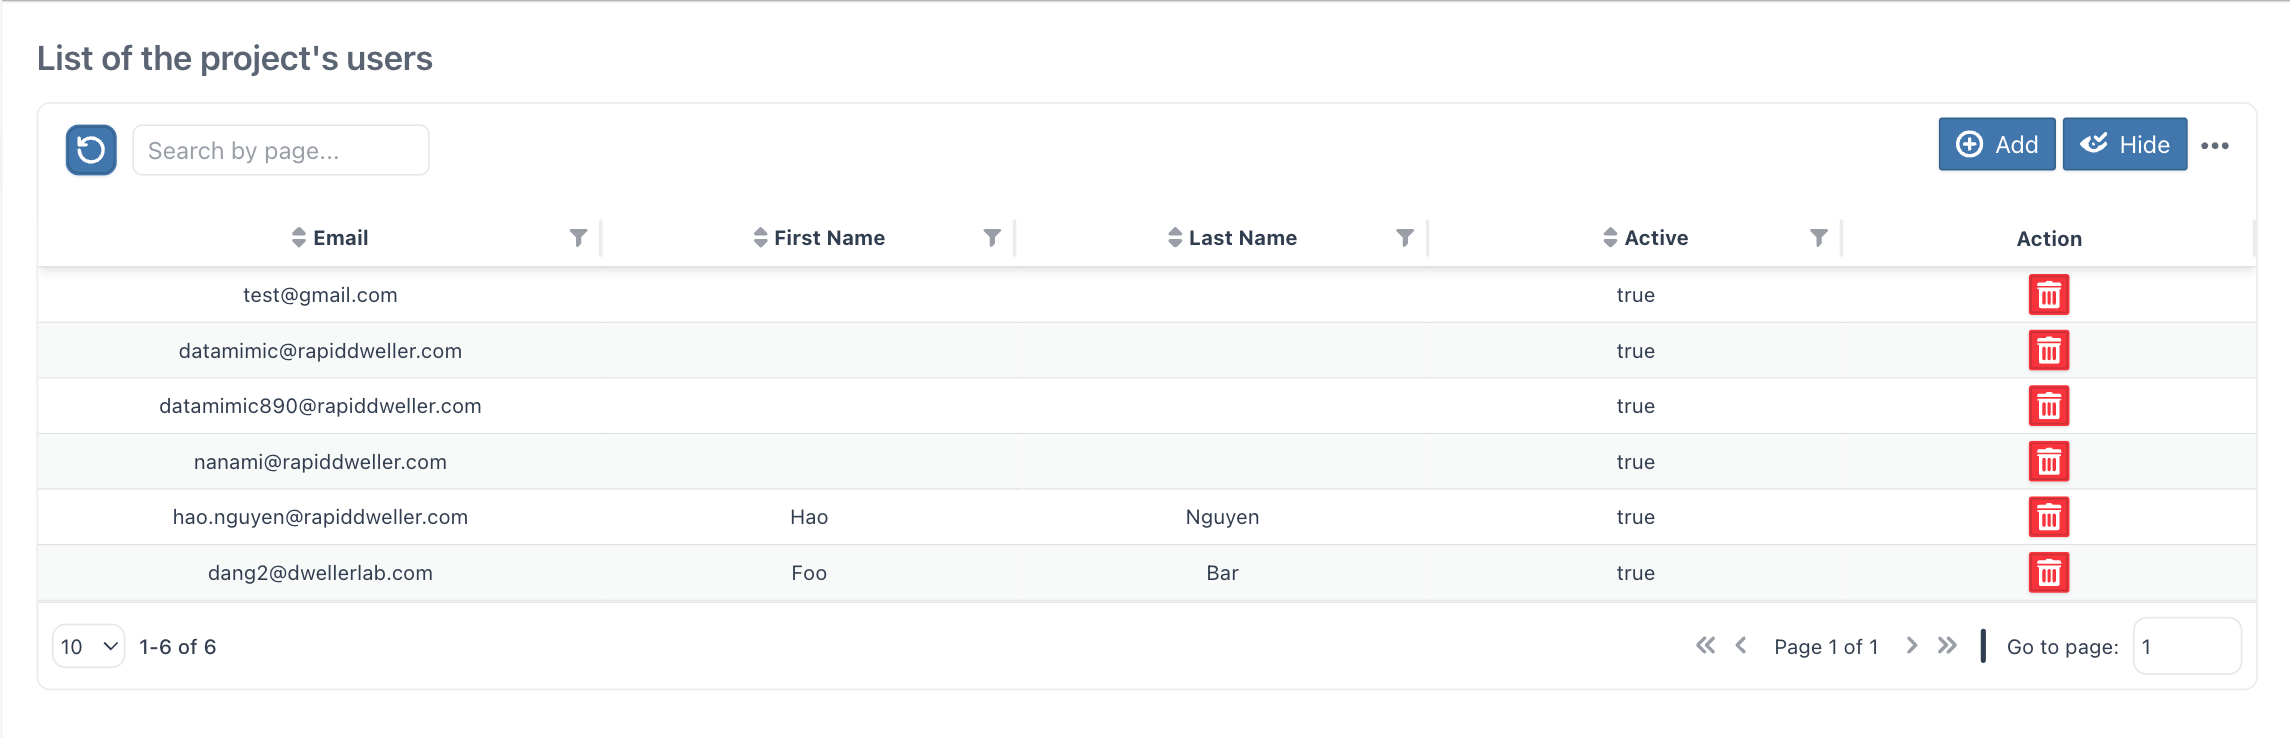Click the Hide button
The width and height of the screenshot is (2290, 738).
tap(2125, 145)
